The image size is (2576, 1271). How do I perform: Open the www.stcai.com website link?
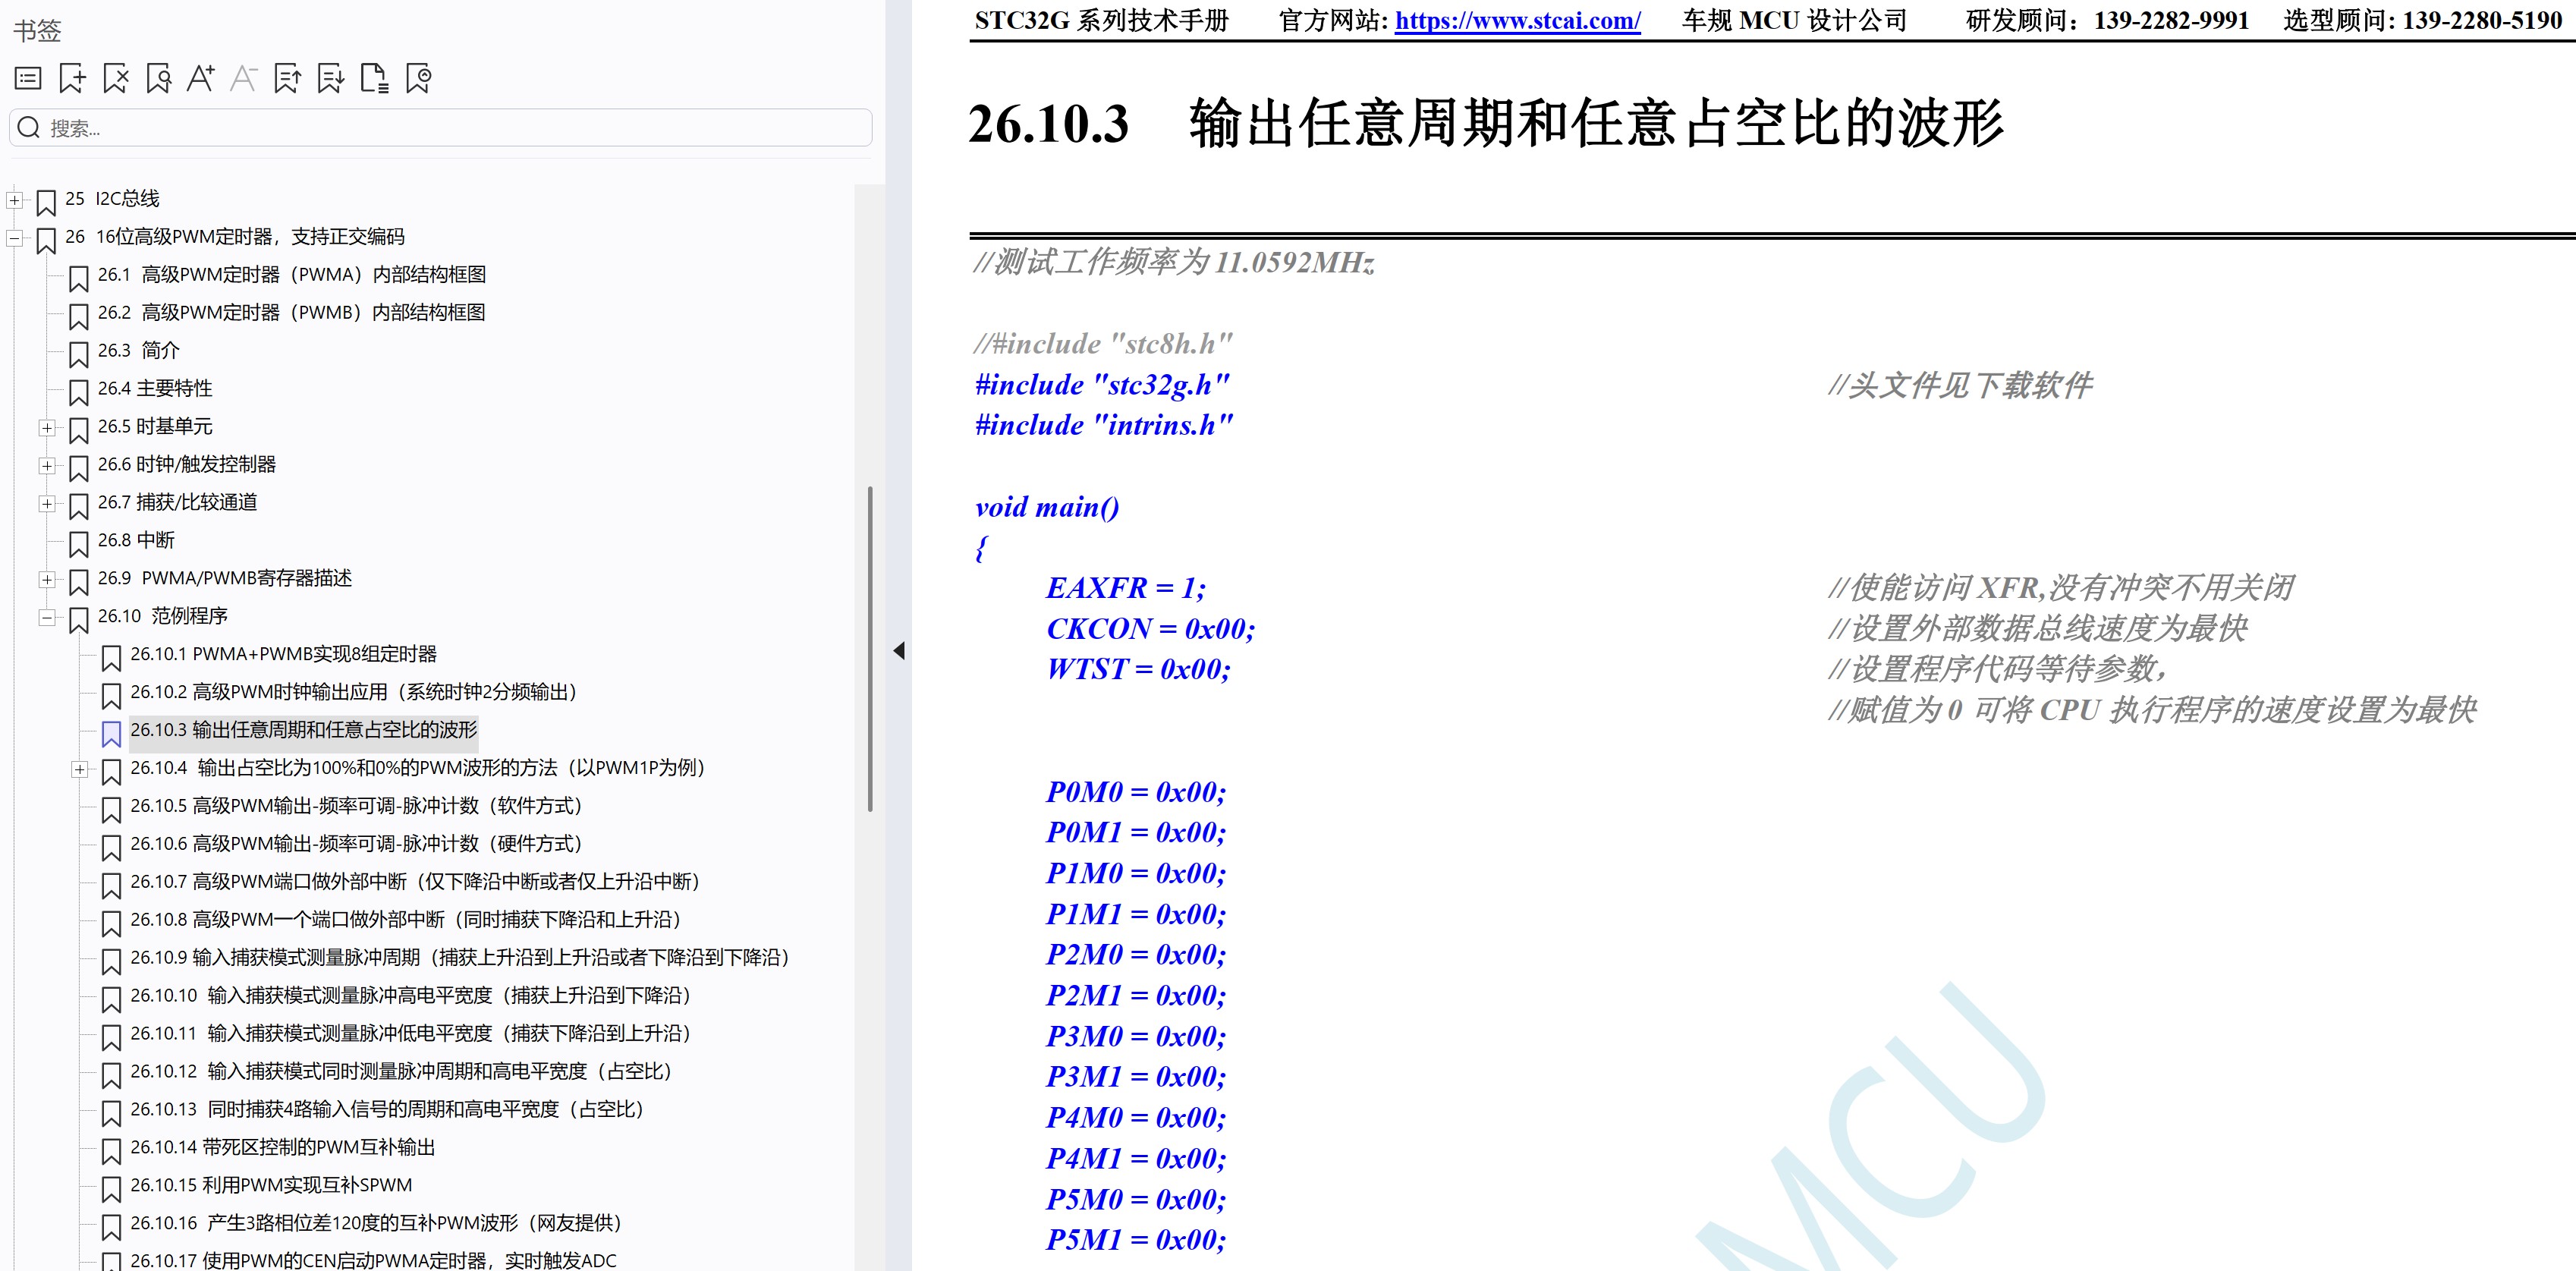tap(1517, 21)
